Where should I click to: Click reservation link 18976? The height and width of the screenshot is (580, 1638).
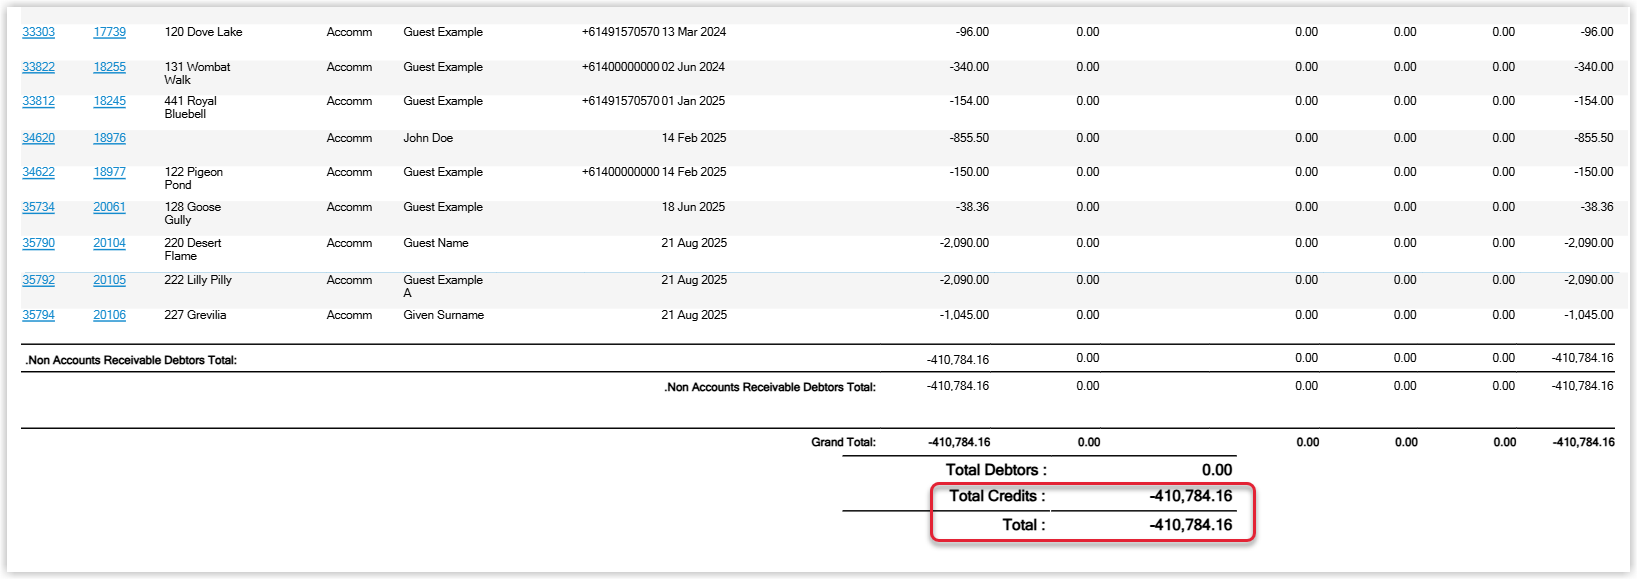tap(109, 138)
